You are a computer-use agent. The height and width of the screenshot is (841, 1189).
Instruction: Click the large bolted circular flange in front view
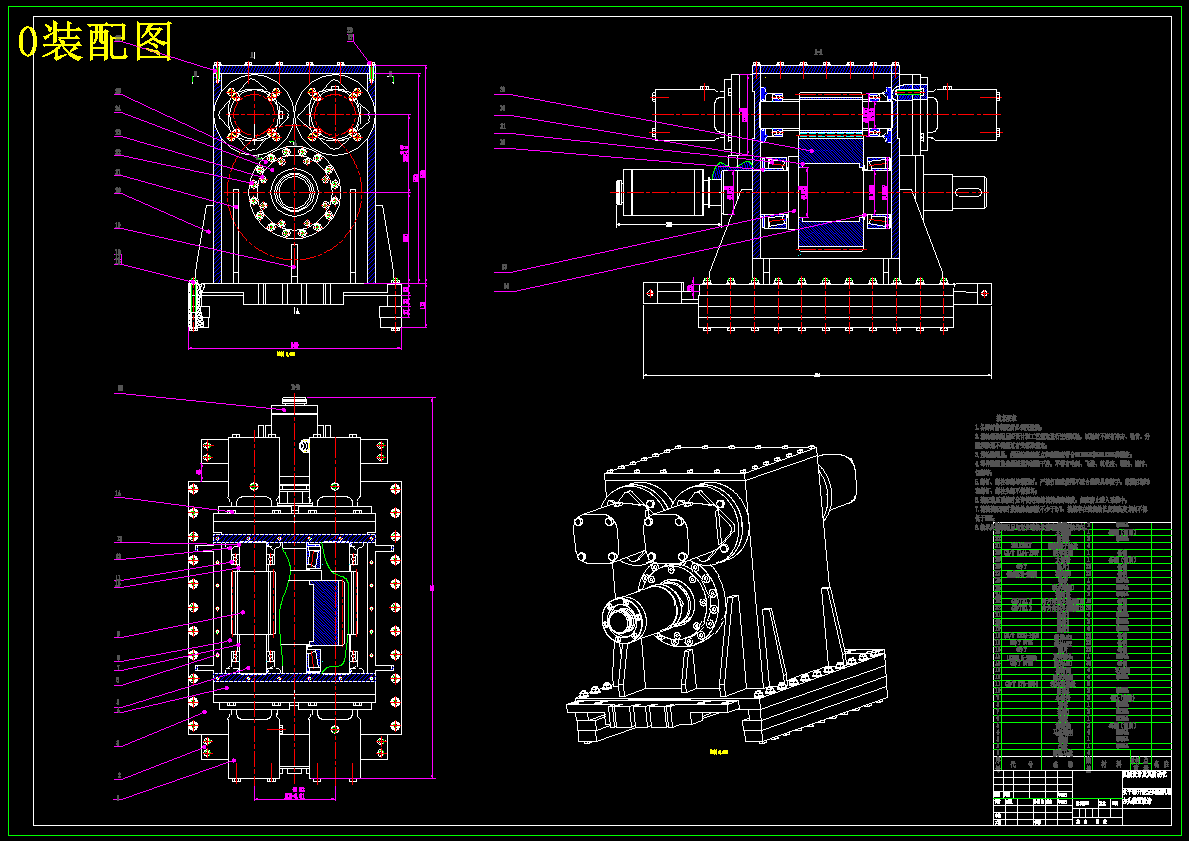(x=294, y=191)
